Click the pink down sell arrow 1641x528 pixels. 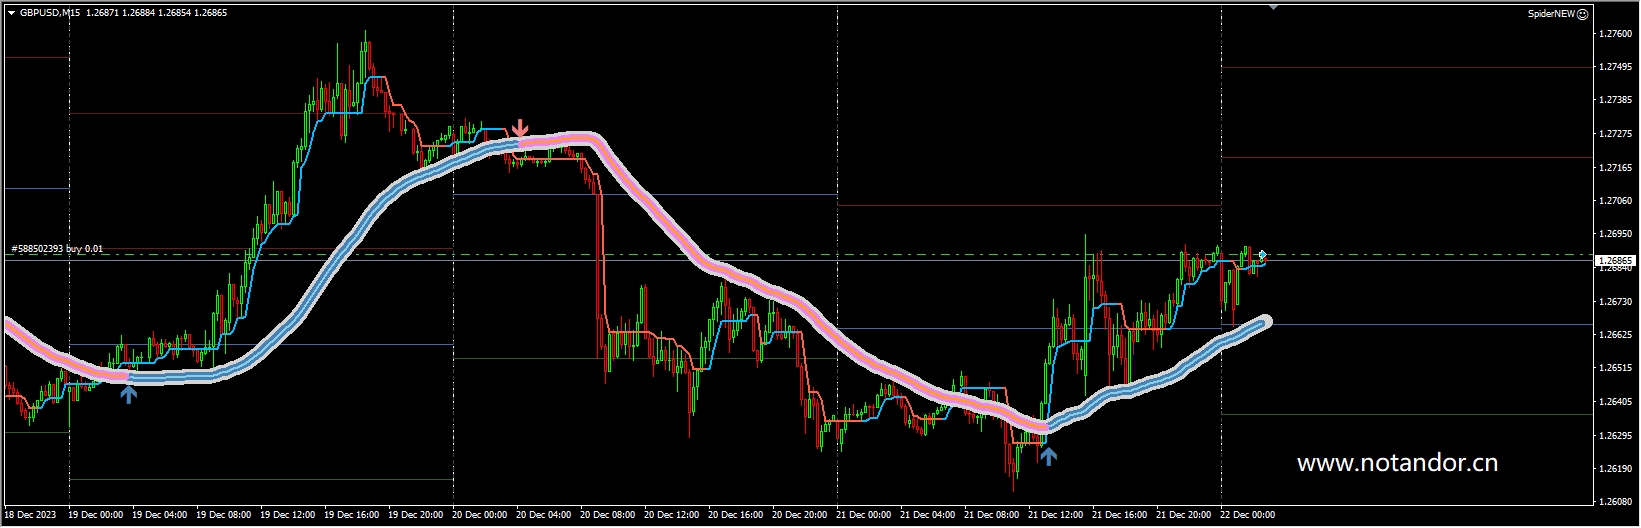519,128
